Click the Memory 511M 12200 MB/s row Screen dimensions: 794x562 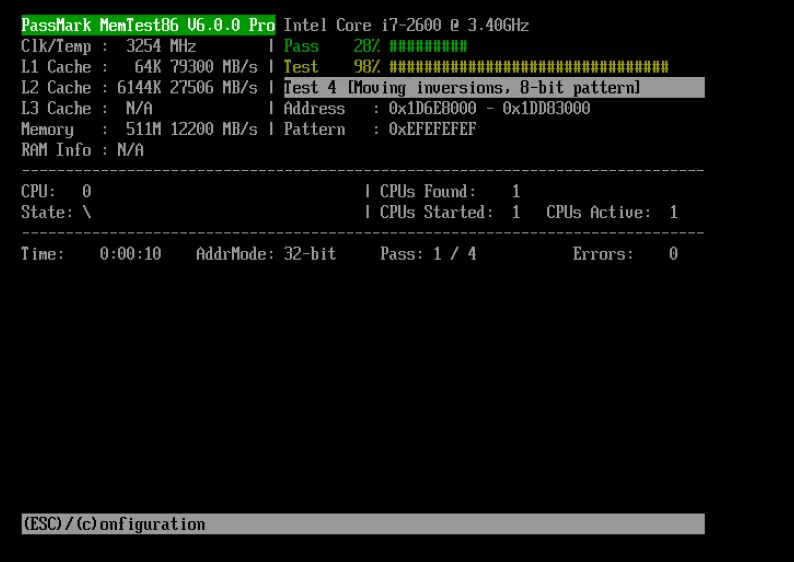139,129
